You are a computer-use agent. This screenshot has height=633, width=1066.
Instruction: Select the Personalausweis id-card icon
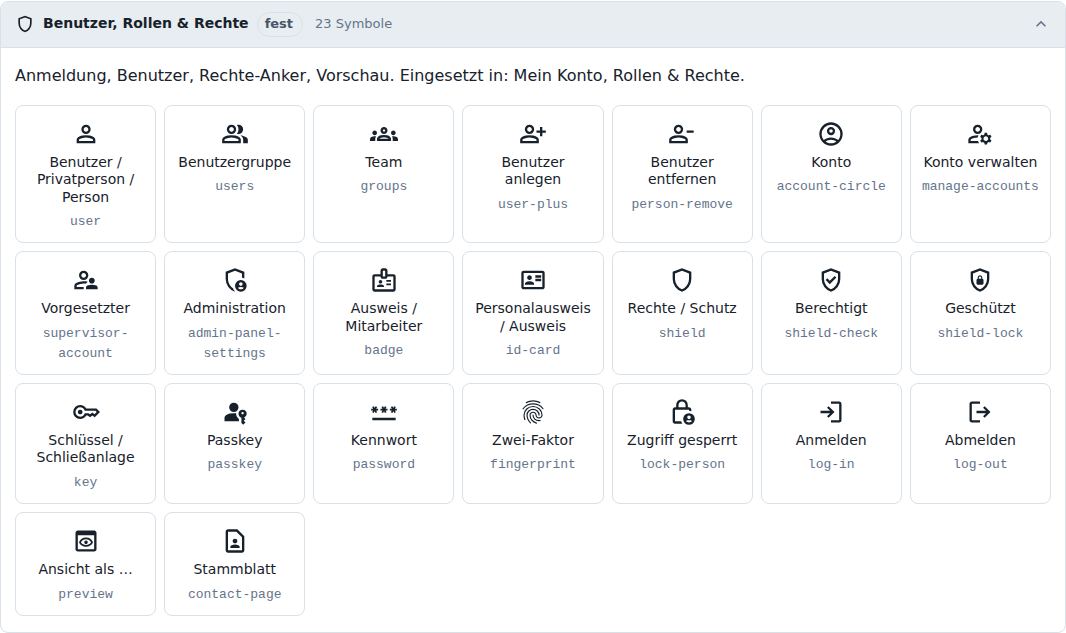533,280
